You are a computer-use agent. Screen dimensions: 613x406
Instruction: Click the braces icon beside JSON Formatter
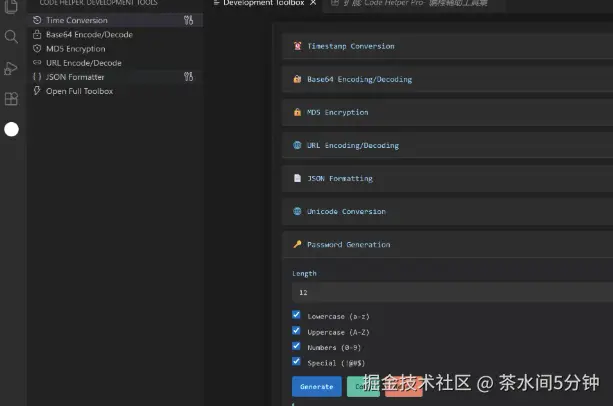point(37,77)
